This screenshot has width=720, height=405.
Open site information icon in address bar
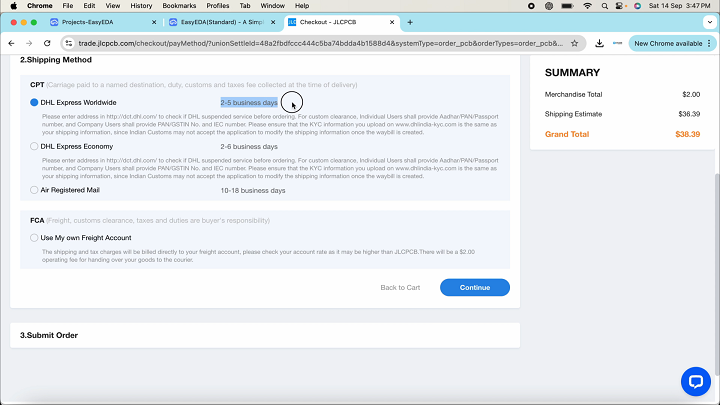69,43
